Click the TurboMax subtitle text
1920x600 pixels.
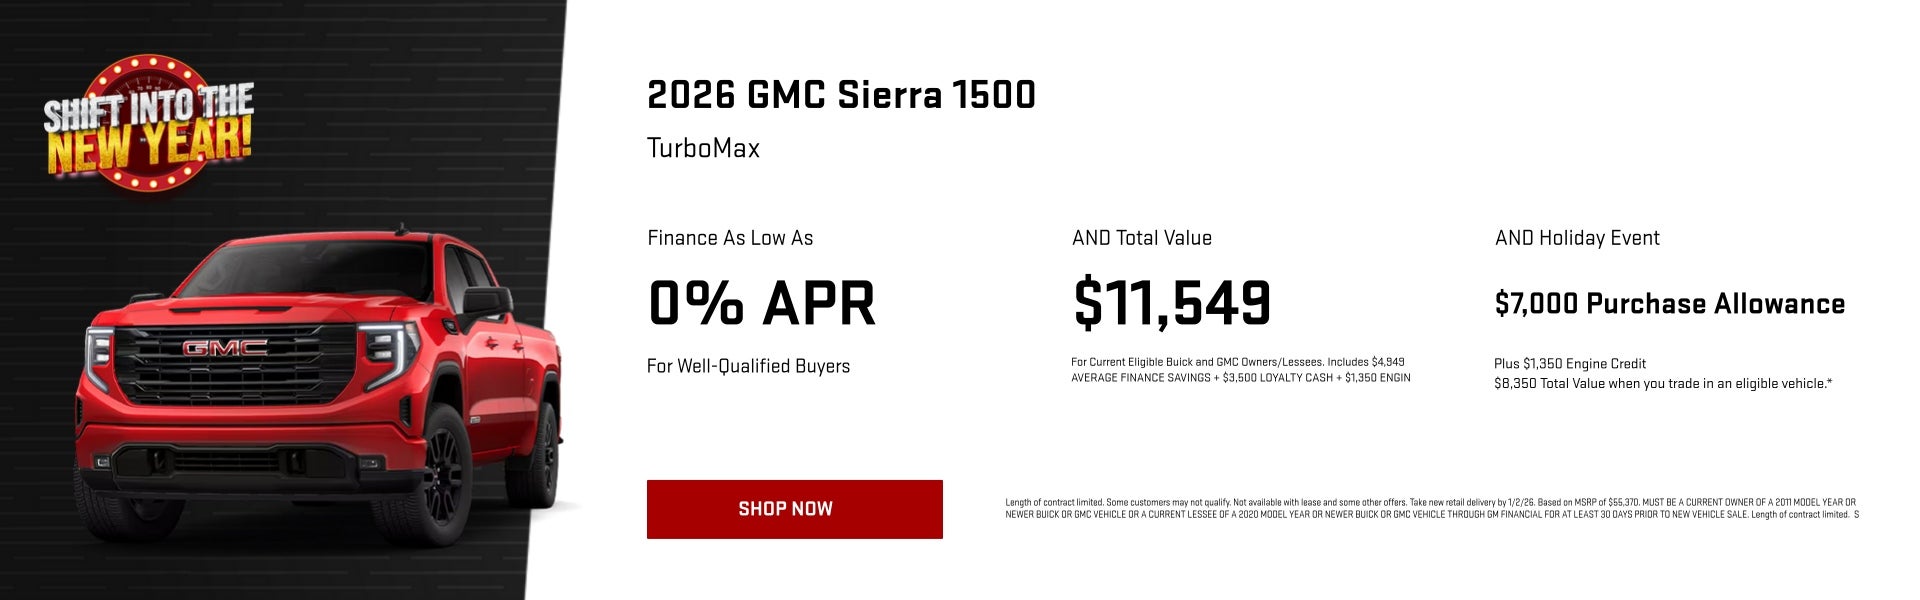703,148
